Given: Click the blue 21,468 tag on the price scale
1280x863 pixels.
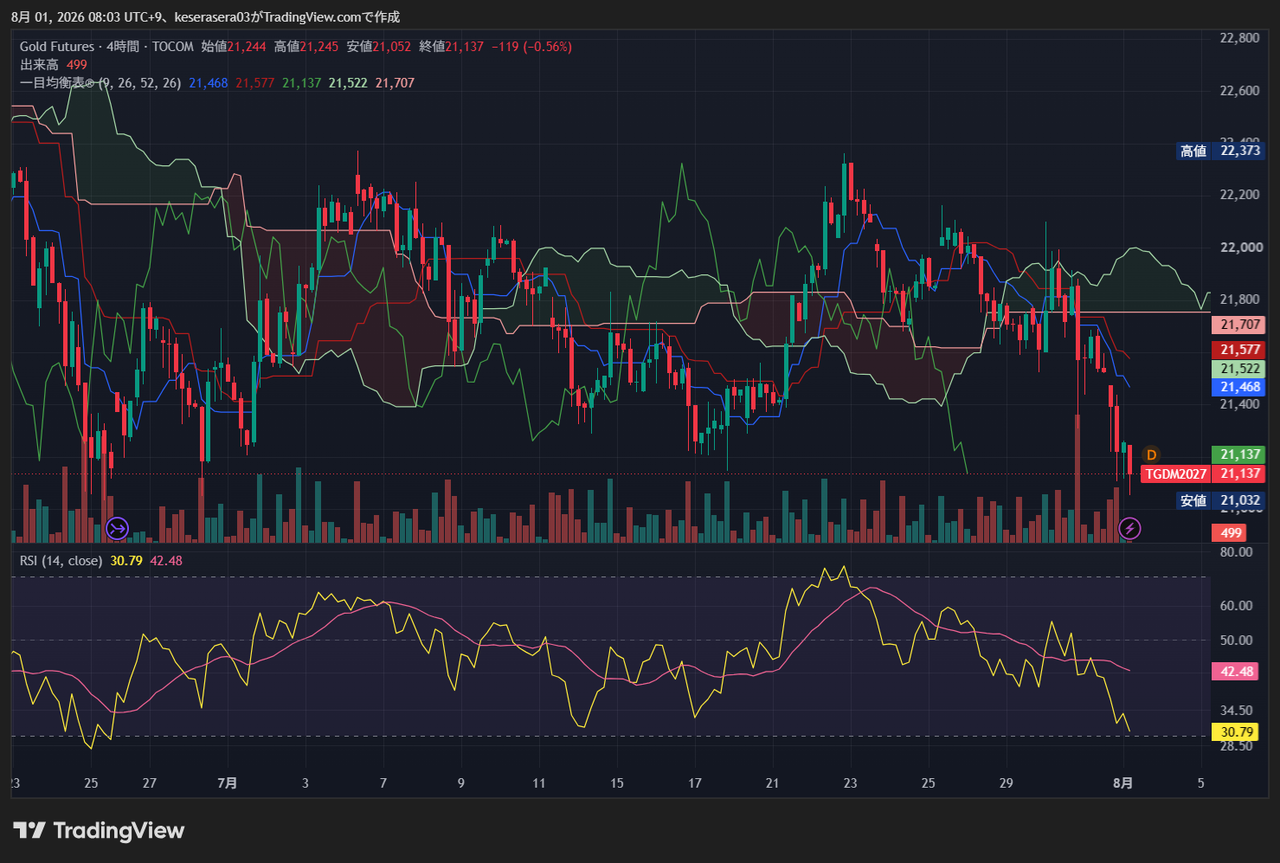Looking at the screenshot, I should coord(1238,387).
